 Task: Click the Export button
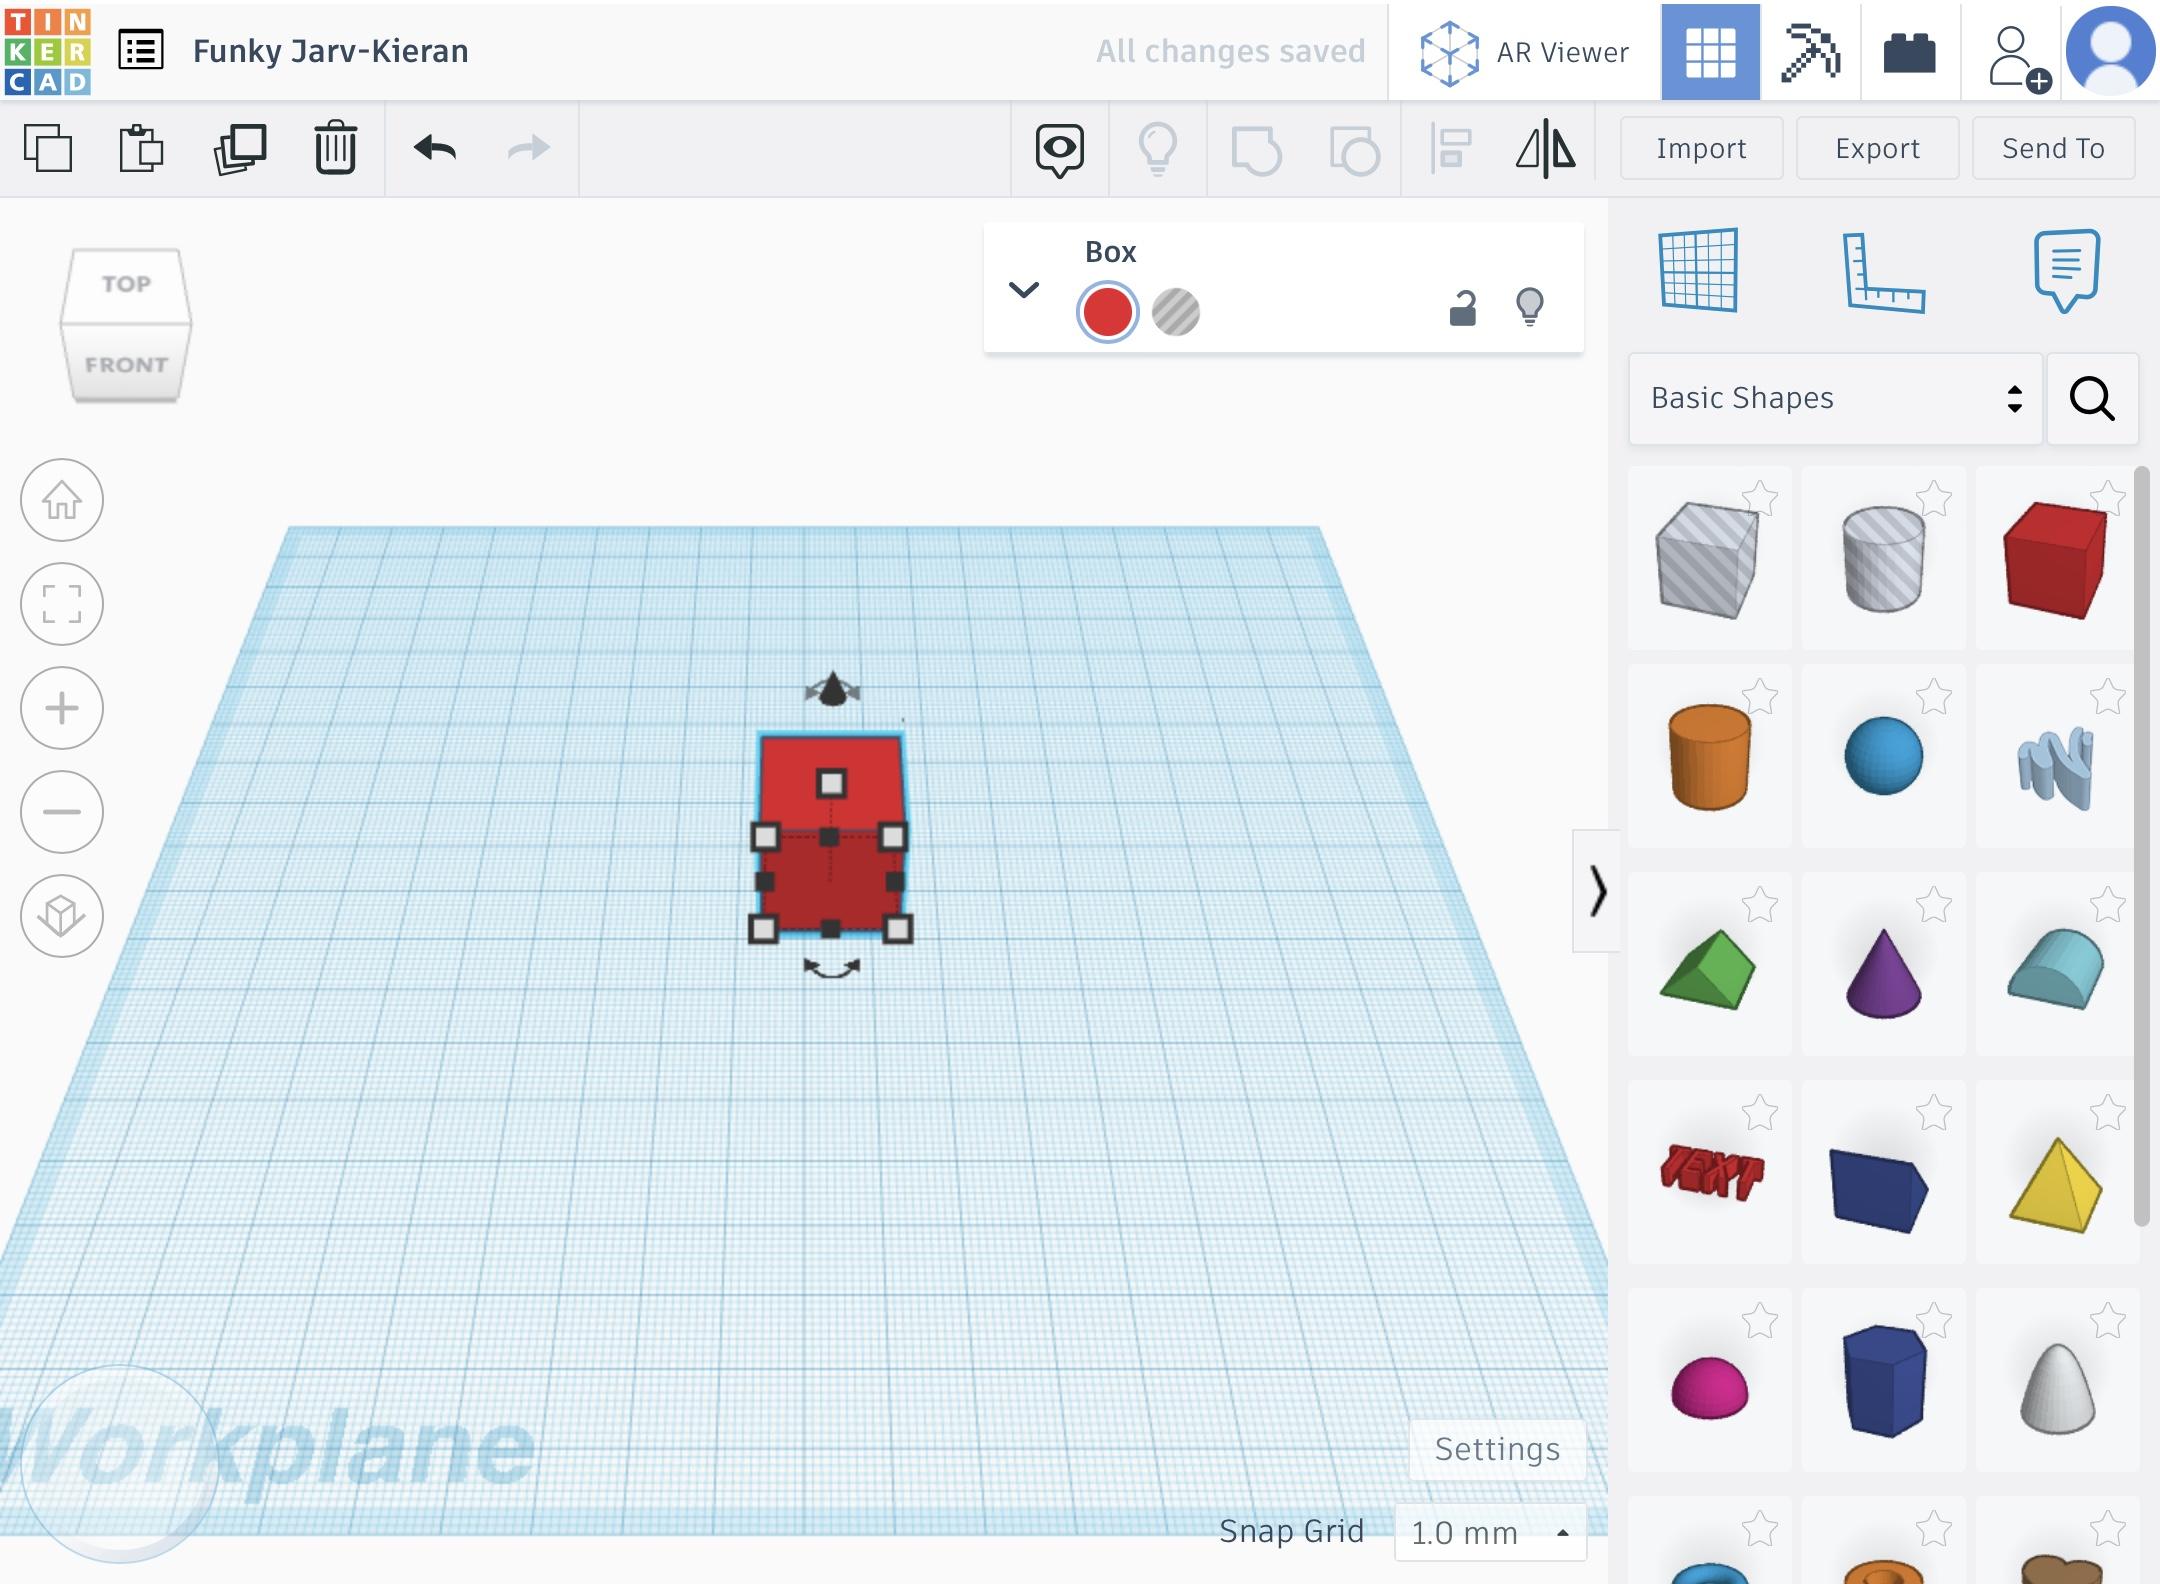tap(1877, 149)
